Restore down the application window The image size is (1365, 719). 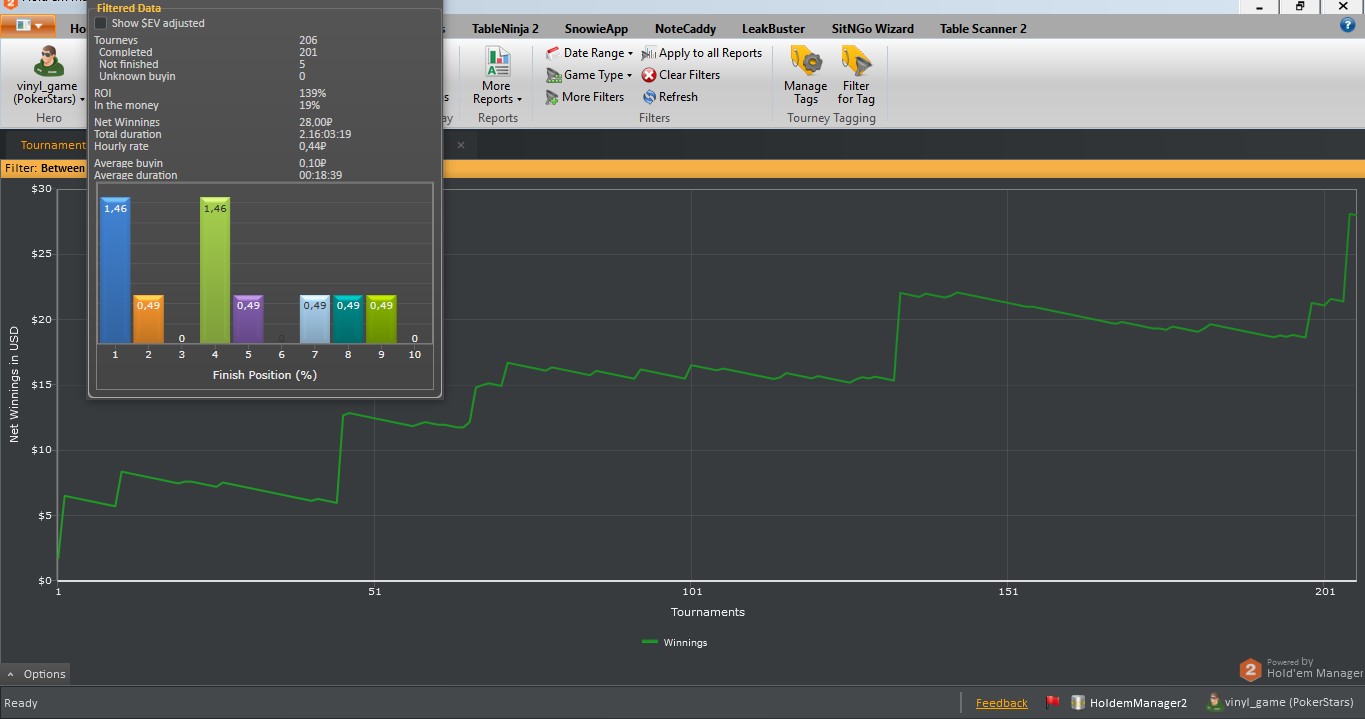point(1300,6)
